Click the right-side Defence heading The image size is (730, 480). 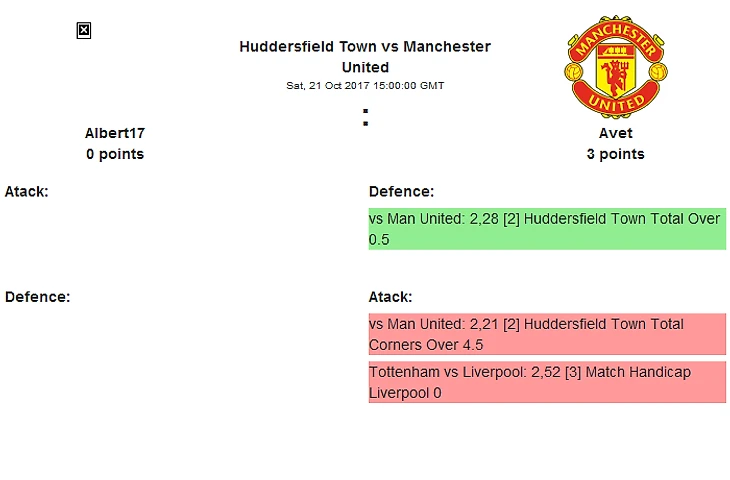[401, 191]
